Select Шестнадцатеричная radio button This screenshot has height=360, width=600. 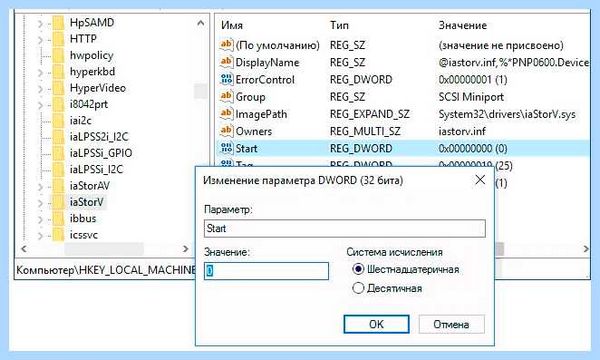[x=358, y=269]
